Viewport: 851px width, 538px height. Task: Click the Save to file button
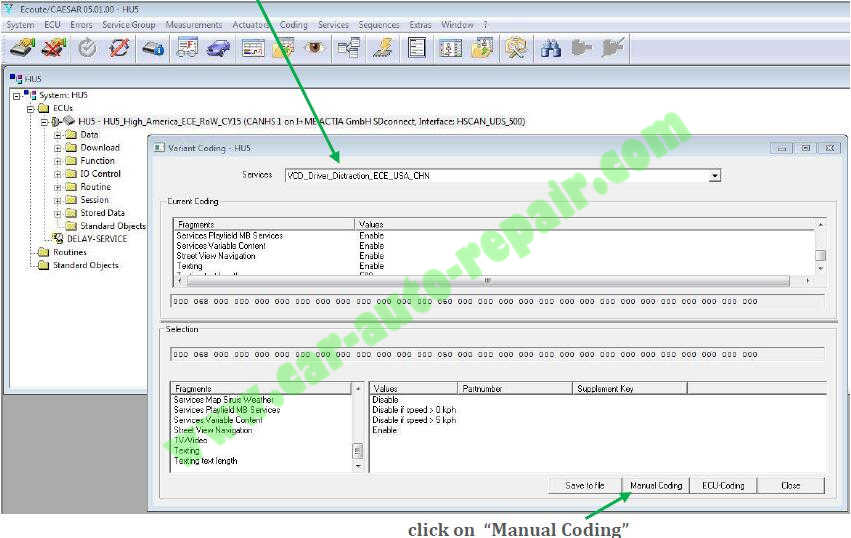click(585, 485)
